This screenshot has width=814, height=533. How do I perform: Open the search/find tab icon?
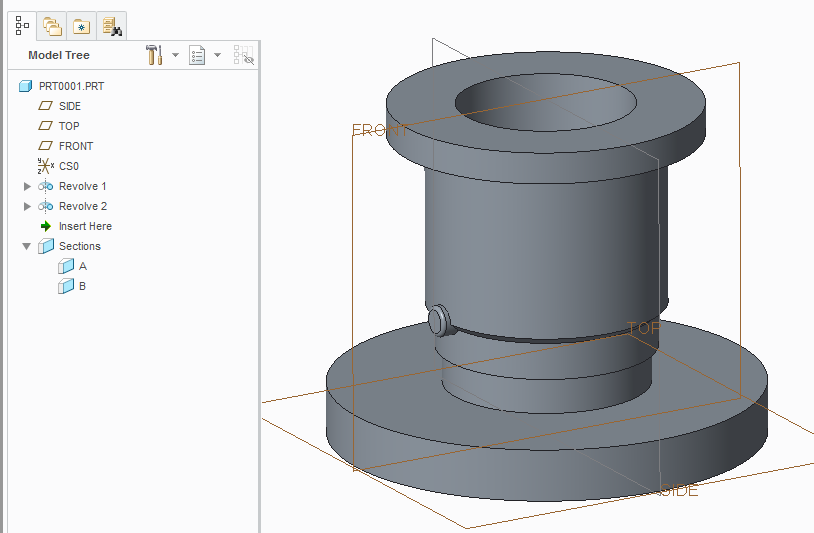[x=111, y=26]
